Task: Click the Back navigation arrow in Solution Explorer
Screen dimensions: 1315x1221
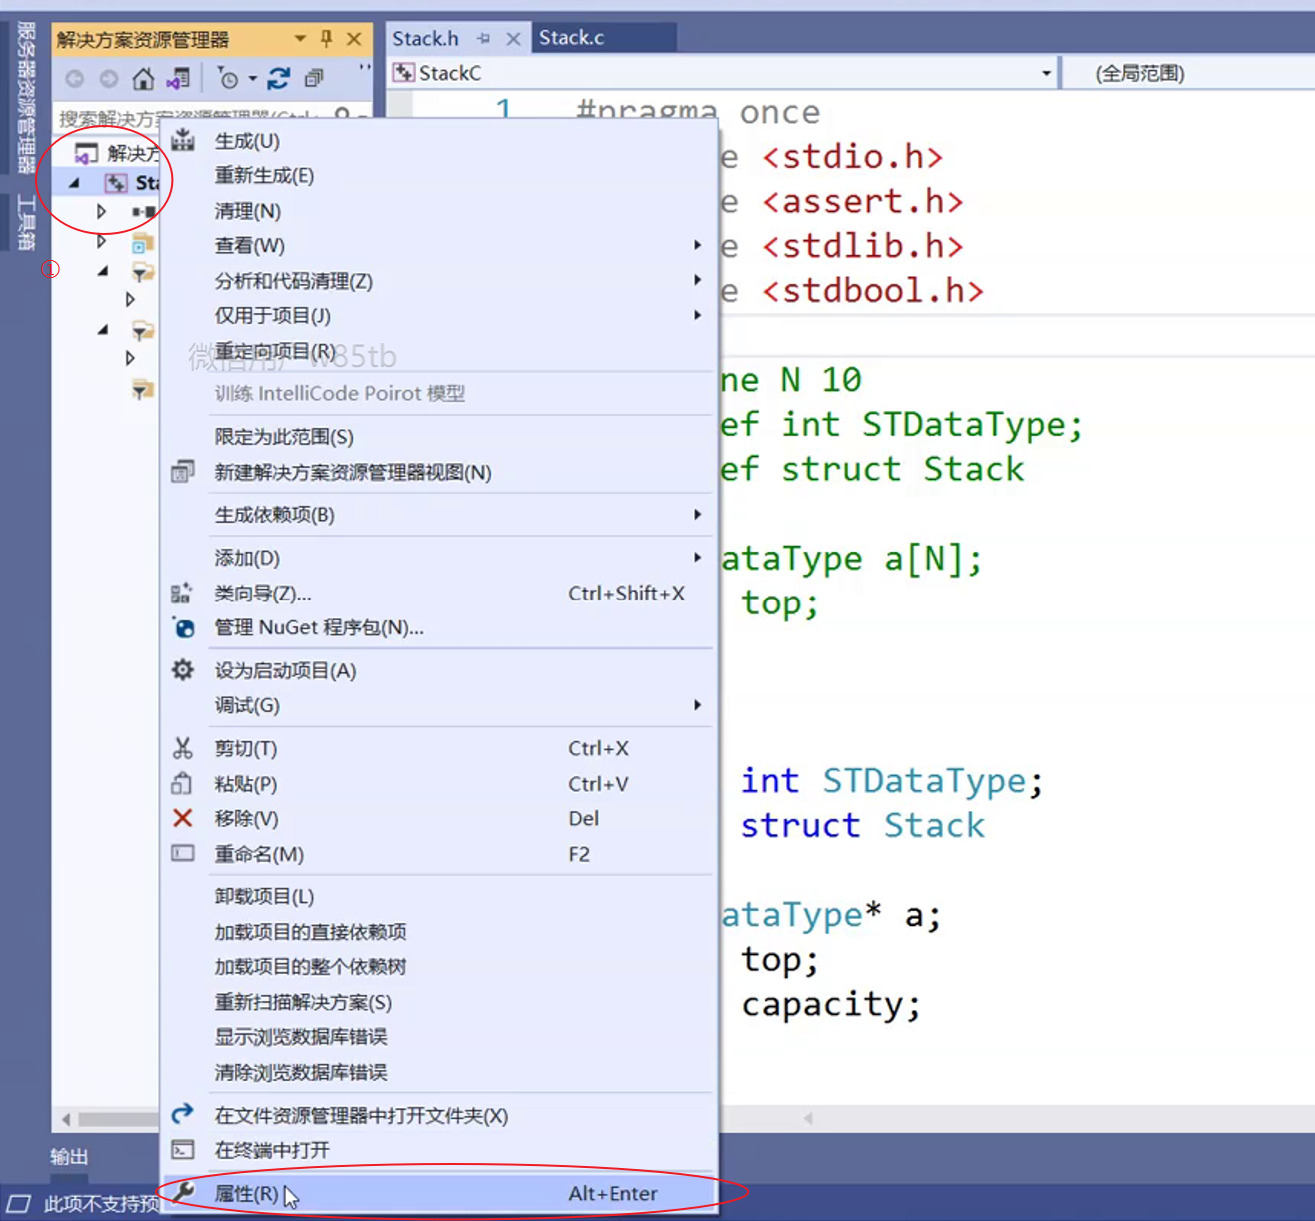Action: click(75, 78)
